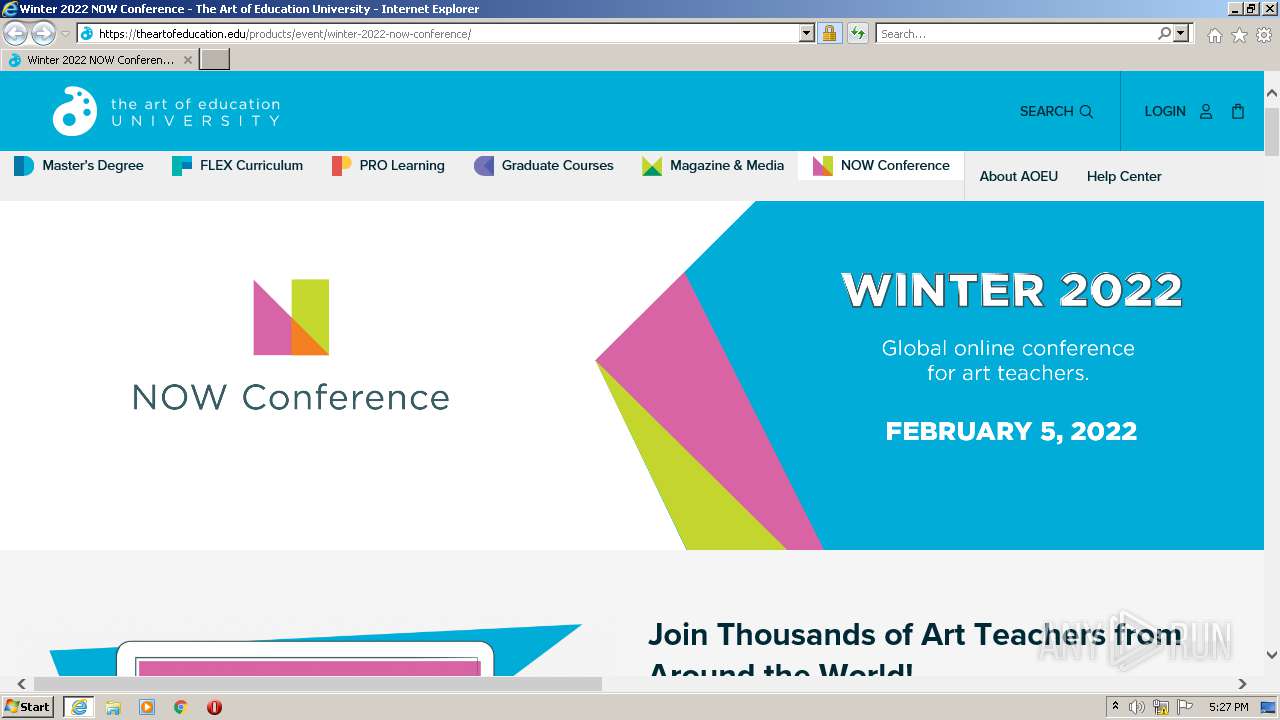Click the Magazine & Media icon

point(652,166)
